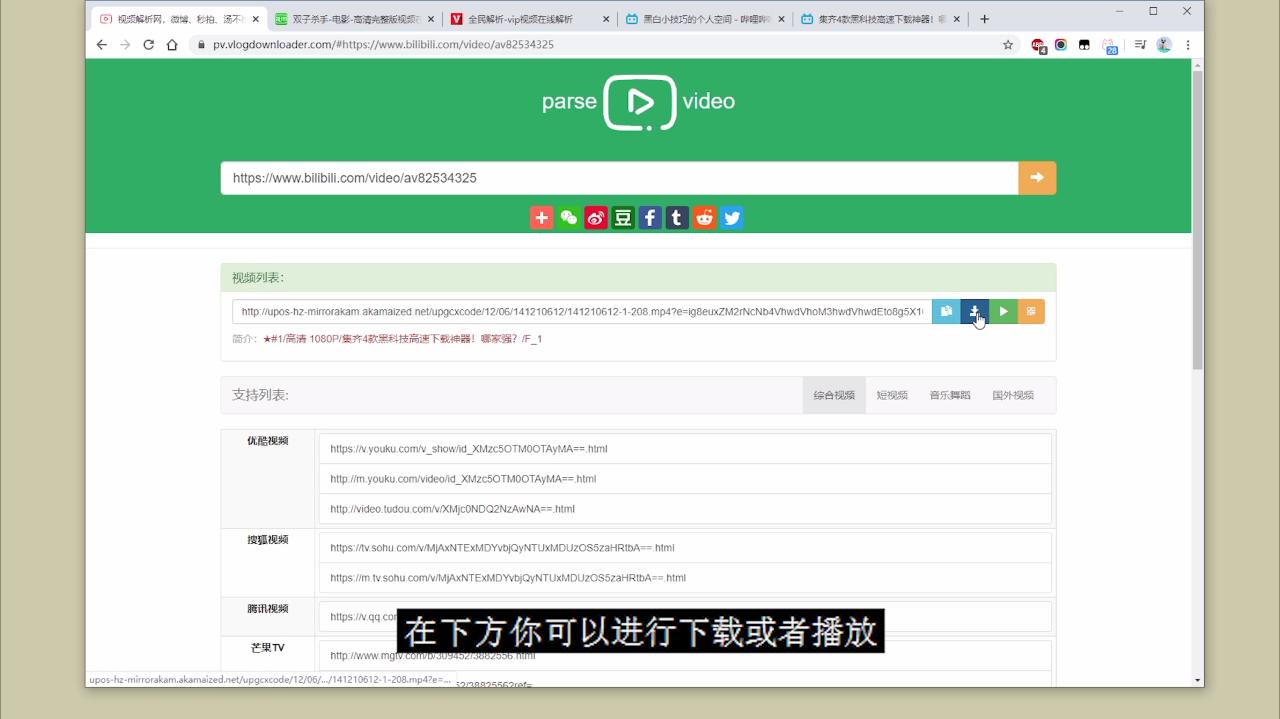Screen dimensions: 1280x719
Task: Go forward in browser history
Action: [125, 45]
